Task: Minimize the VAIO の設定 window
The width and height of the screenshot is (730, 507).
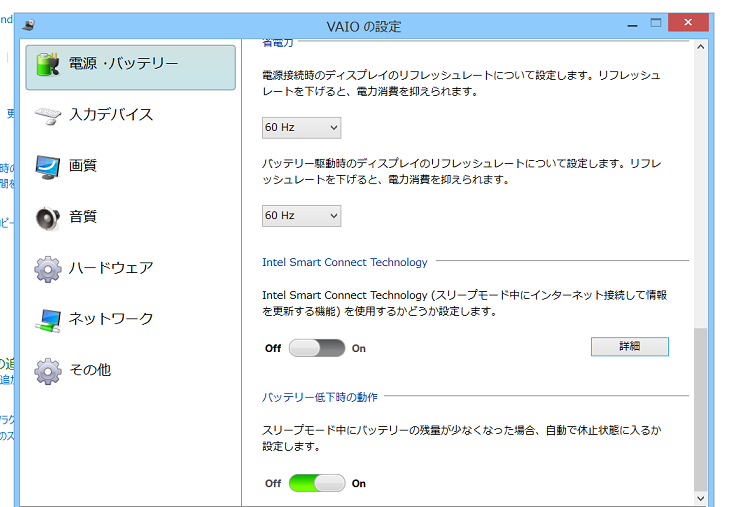Action: [632, 24]
